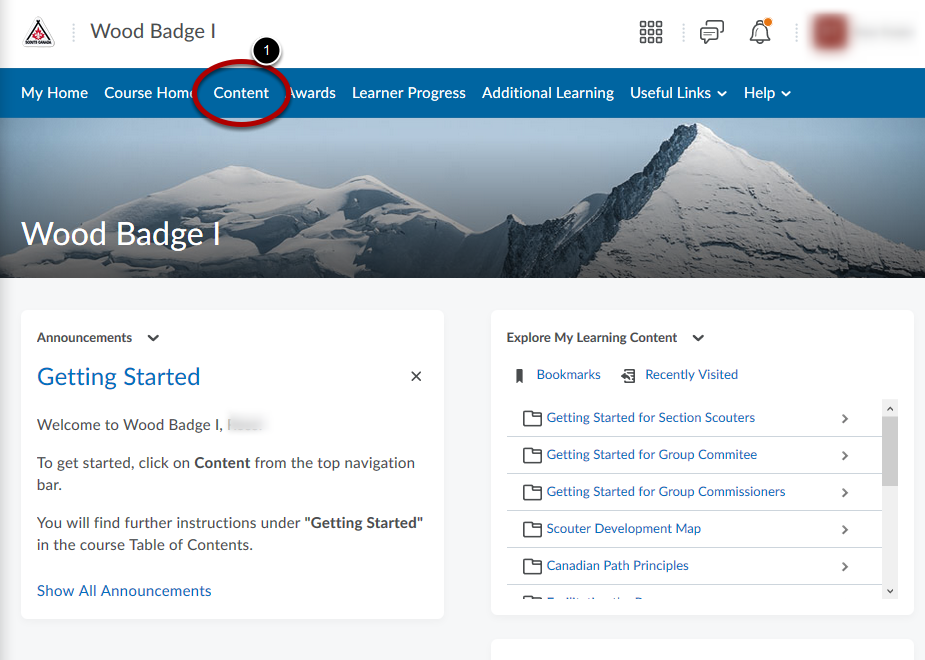Click the Bookmarks flag icon

519,376
